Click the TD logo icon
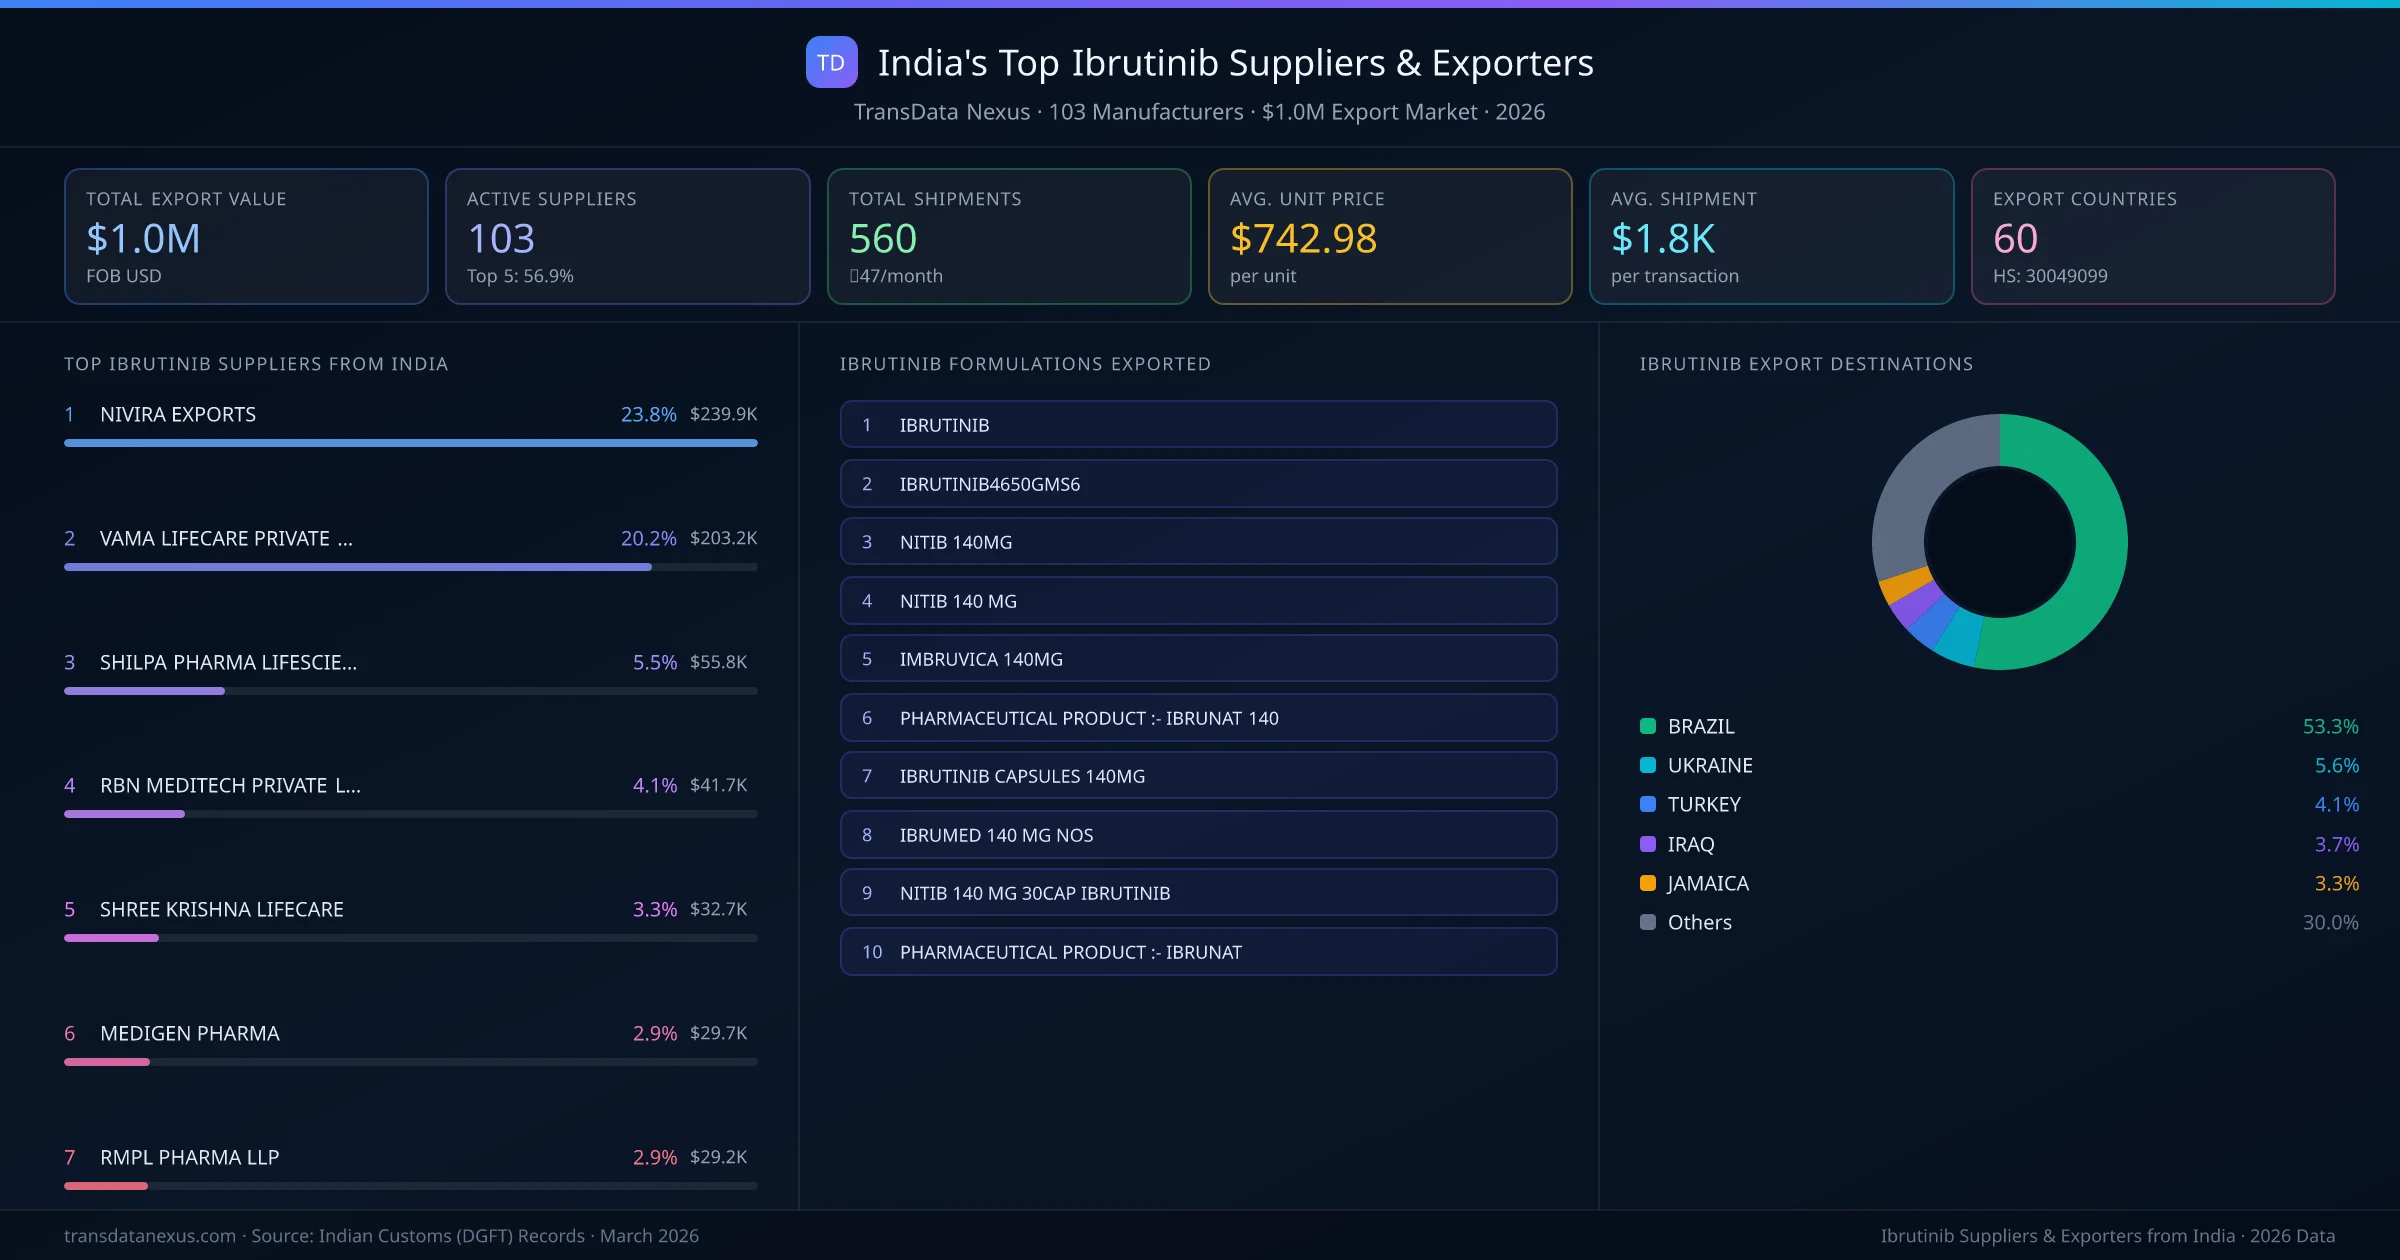Image resolution: width=2400 pixels, height=1260 pixels. [831, 62]
